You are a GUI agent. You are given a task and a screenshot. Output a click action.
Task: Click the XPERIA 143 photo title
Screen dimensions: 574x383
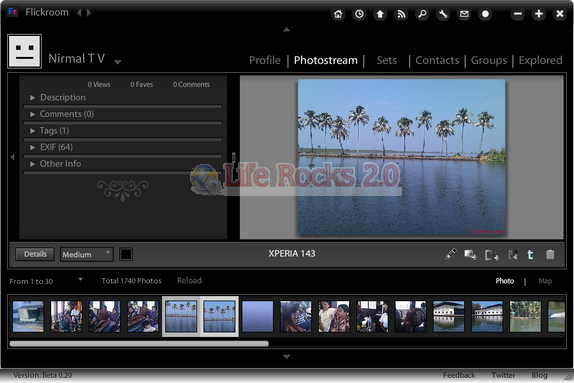292,254
